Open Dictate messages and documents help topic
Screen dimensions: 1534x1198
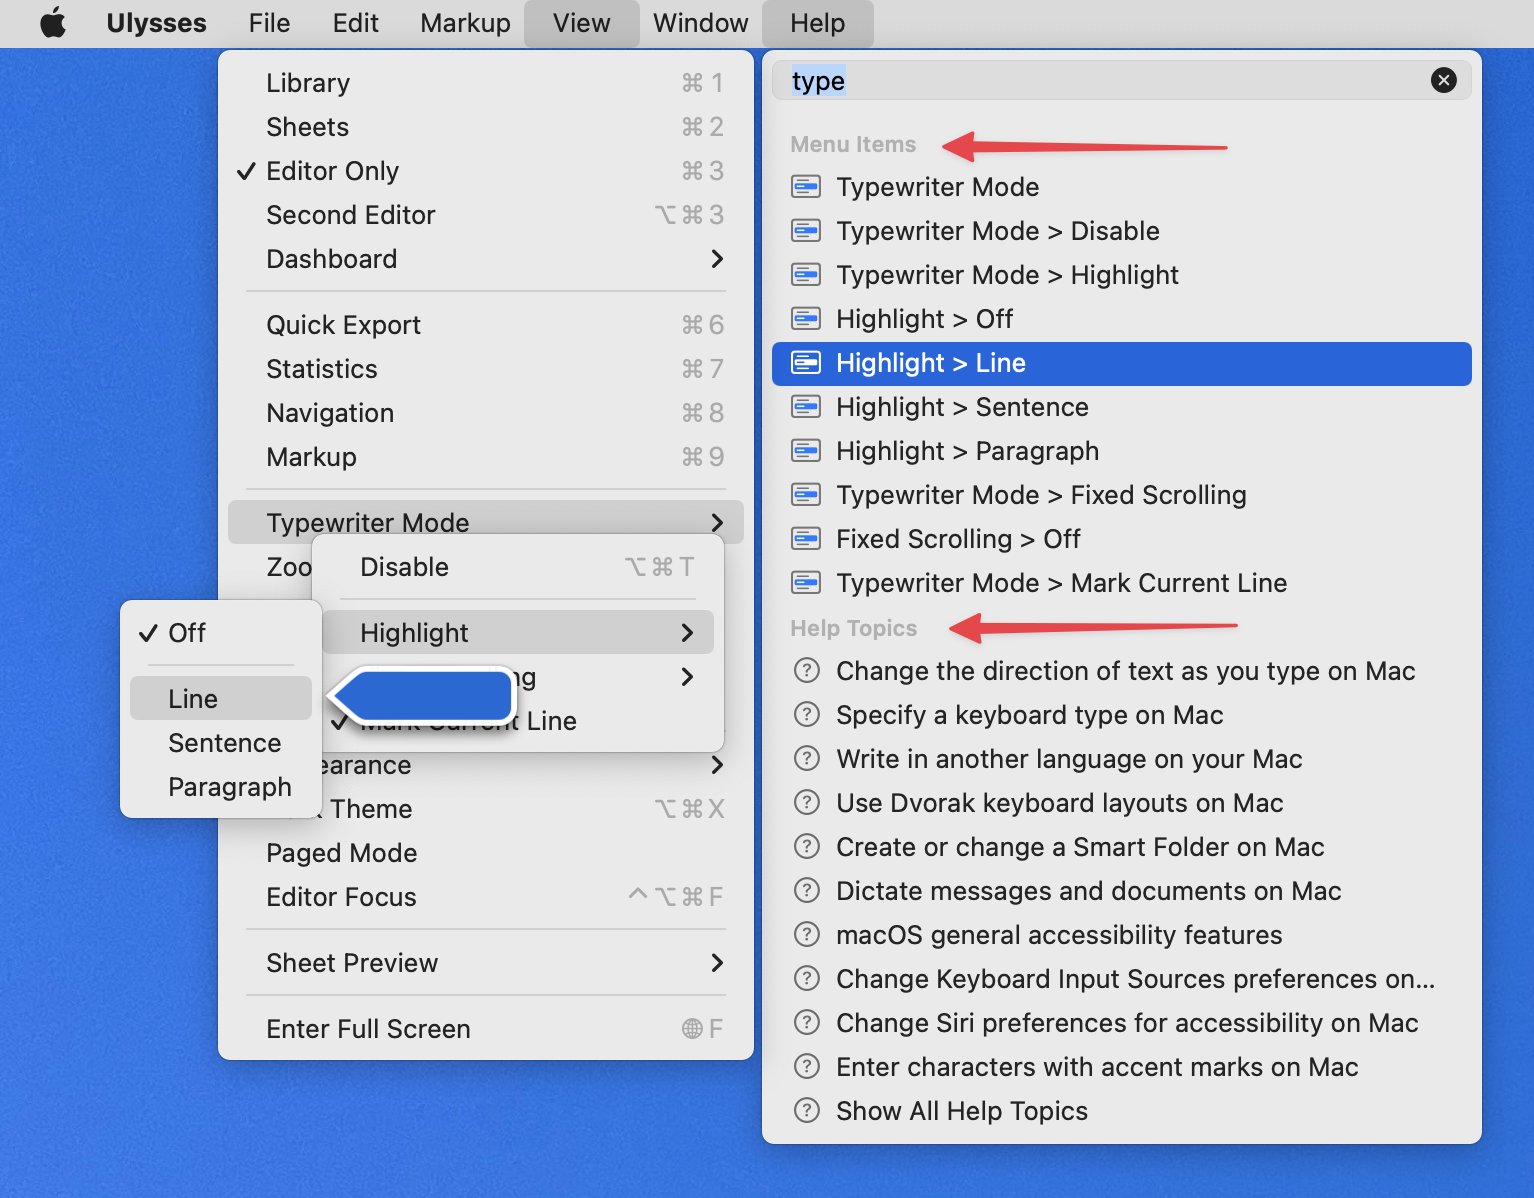tap(1088, 891)
